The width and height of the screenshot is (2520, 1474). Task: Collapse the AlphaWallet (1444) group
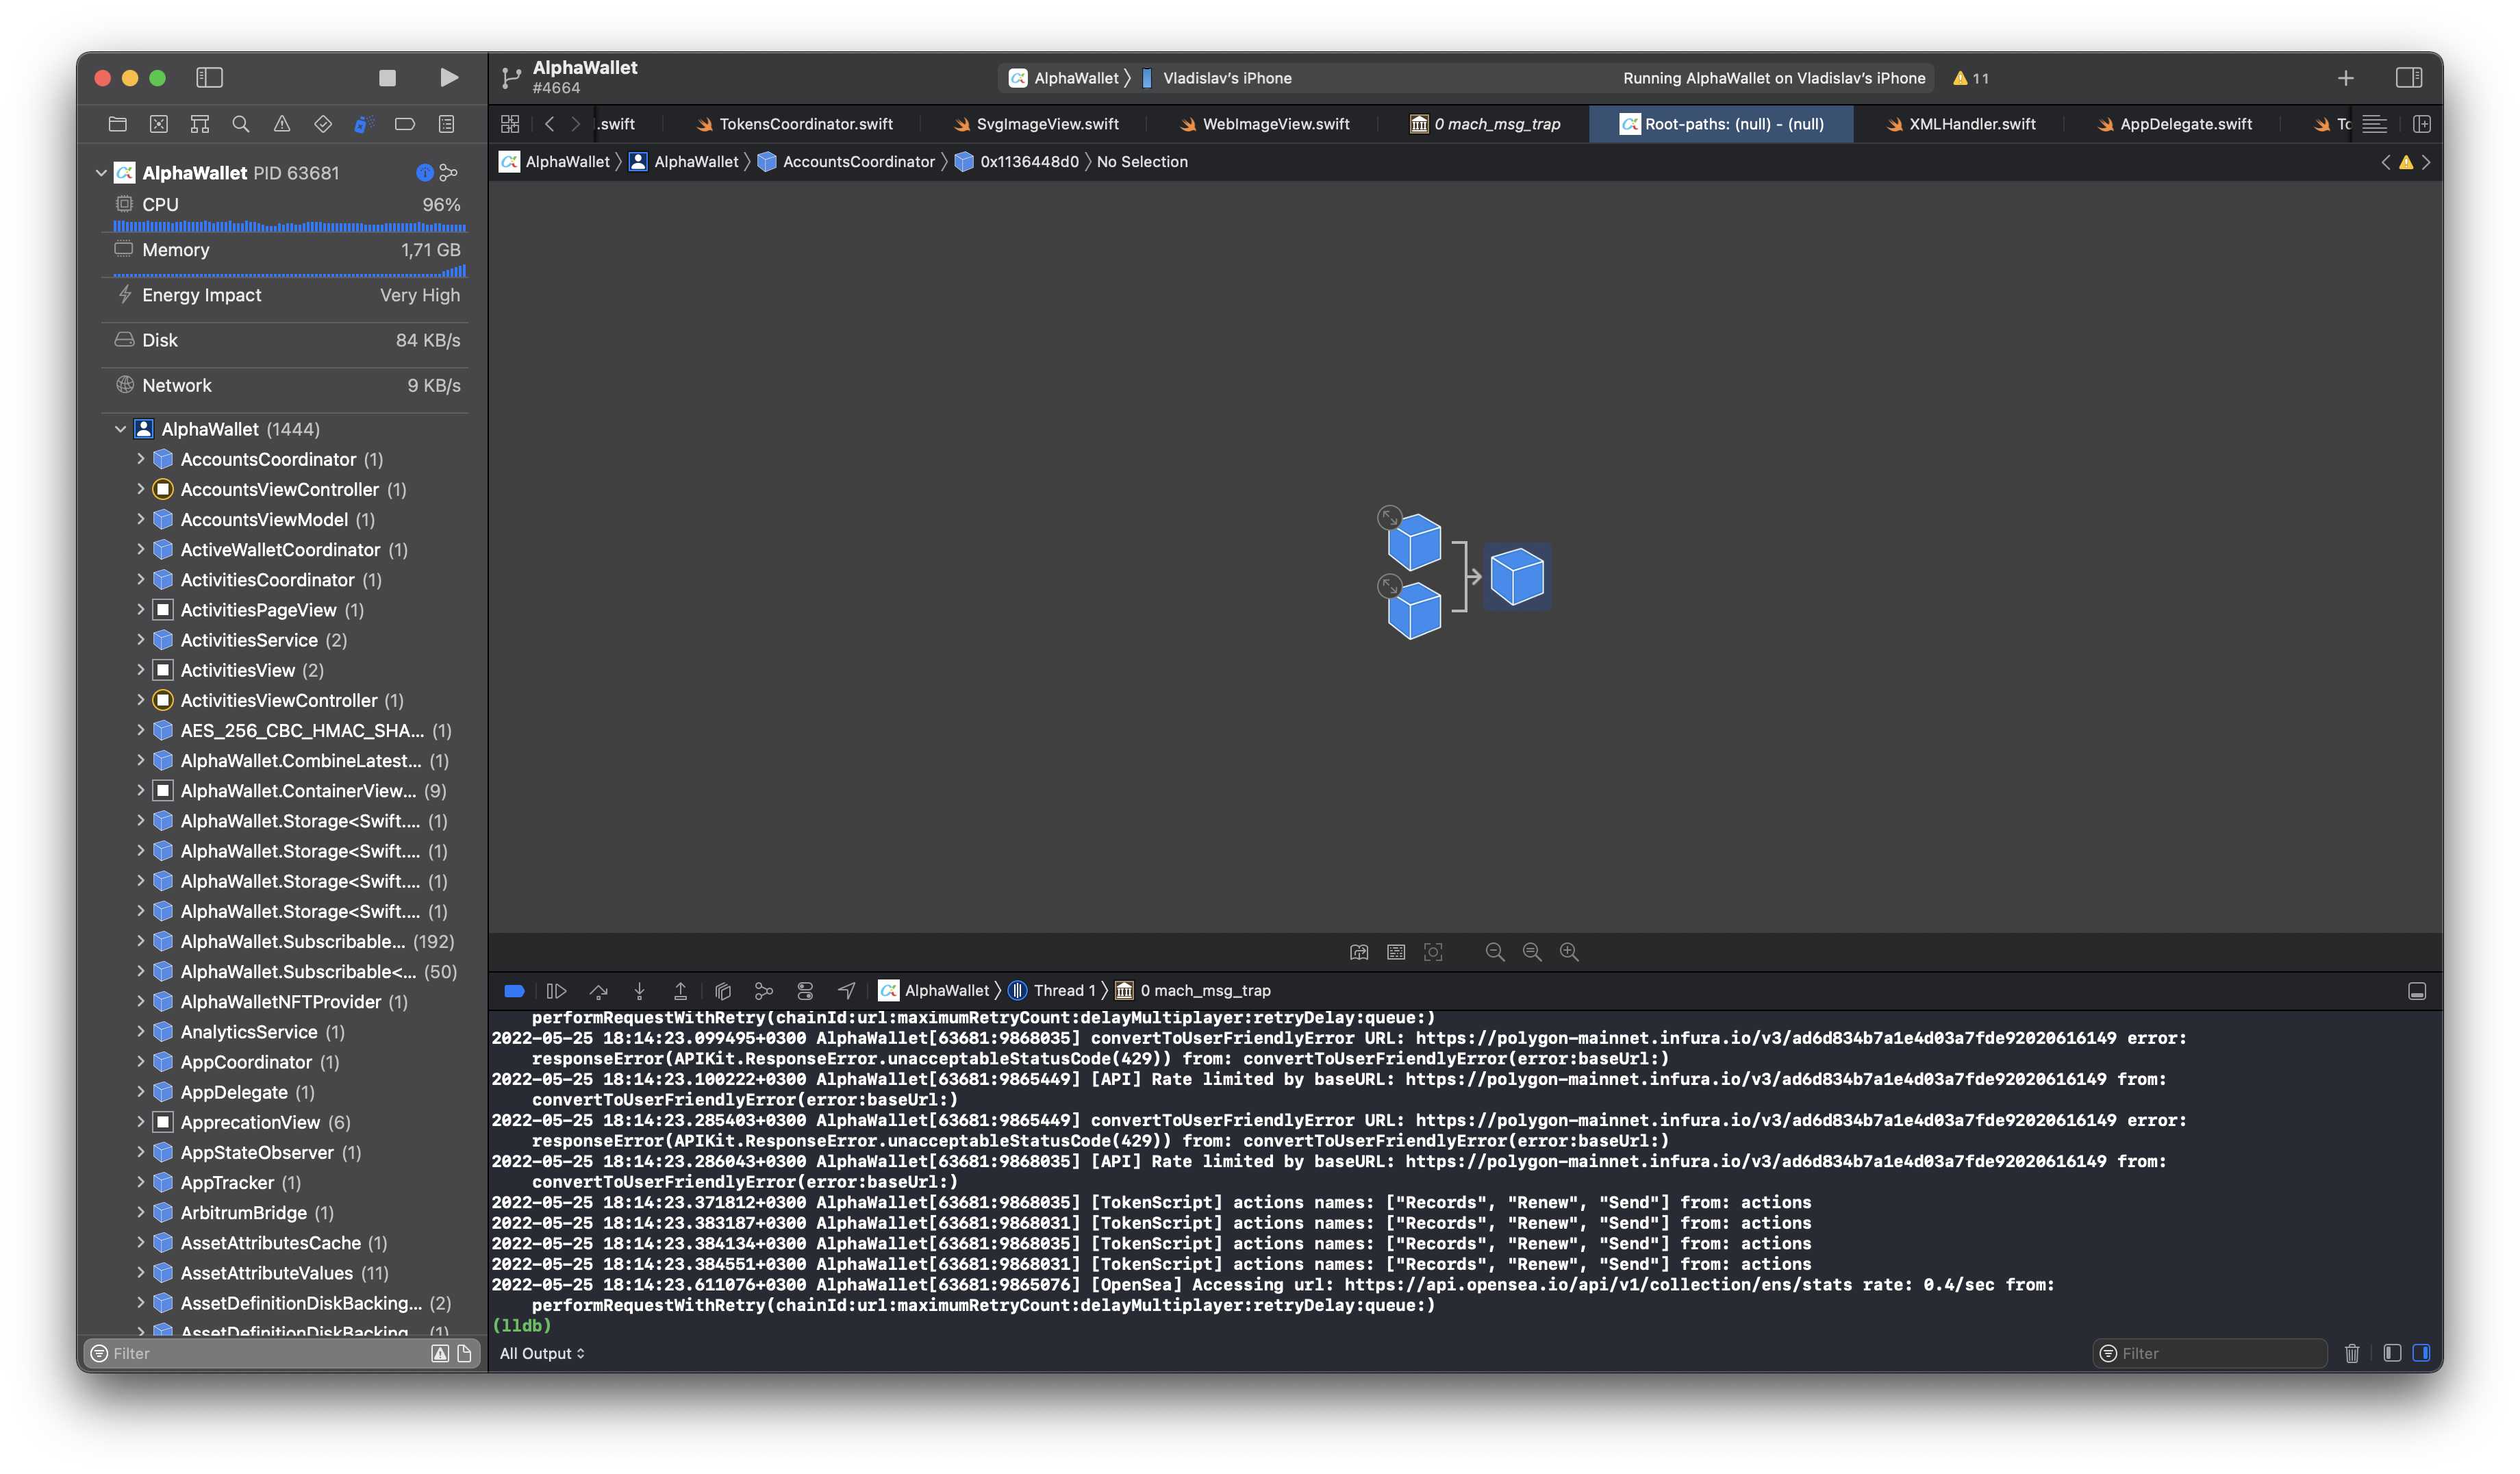click(121, 429)
